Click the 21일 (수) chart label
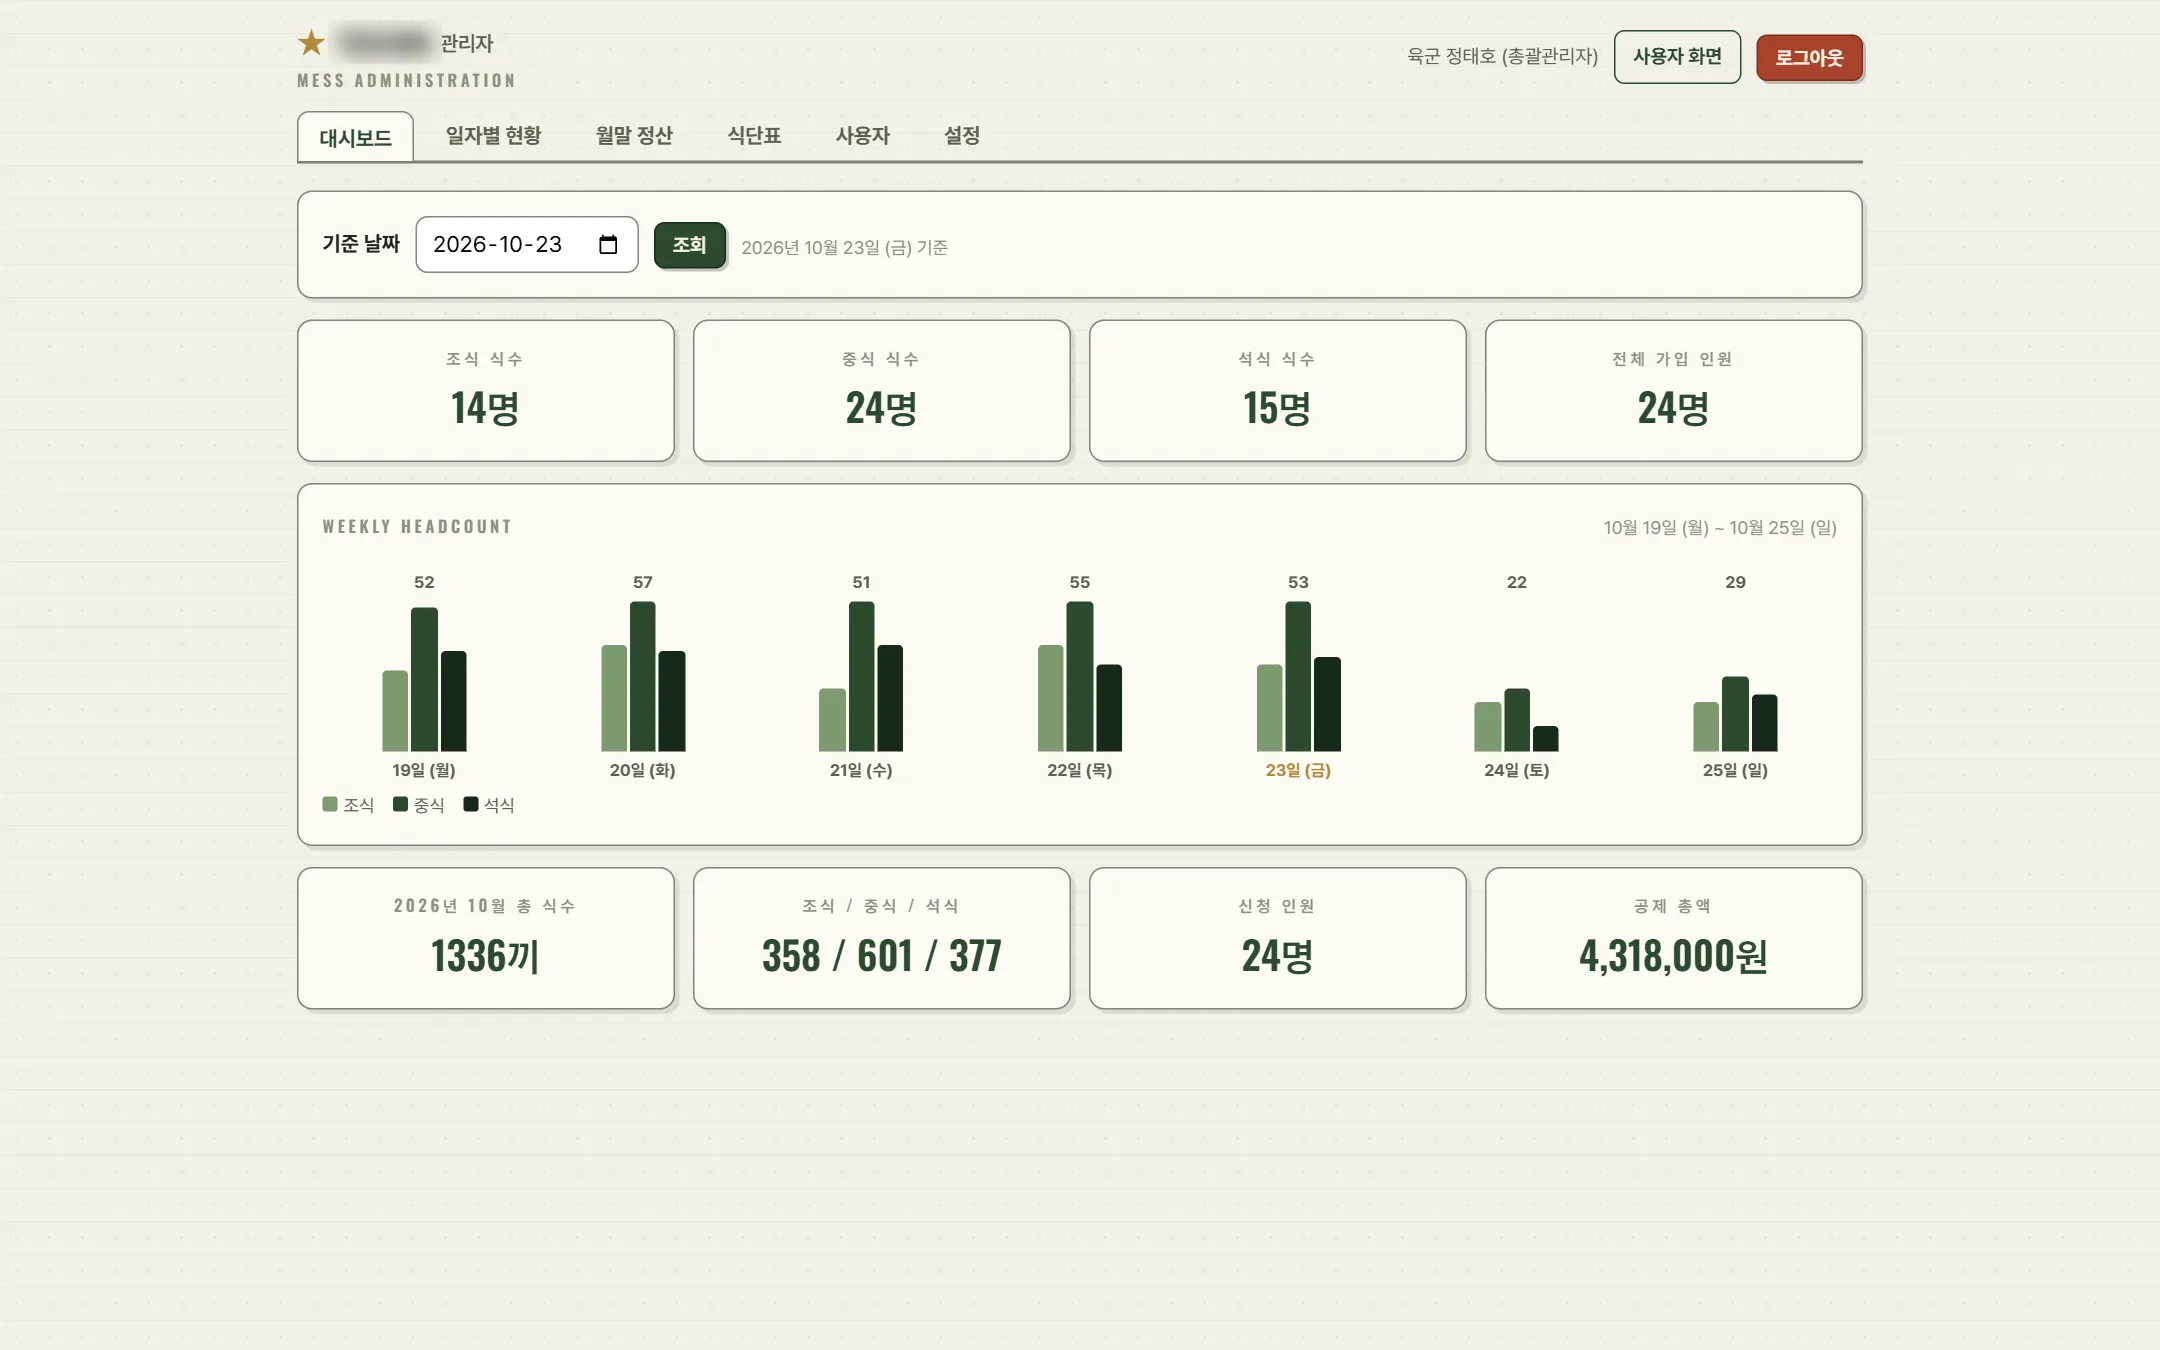The image size is (2160, 1350). coord(861,770)
